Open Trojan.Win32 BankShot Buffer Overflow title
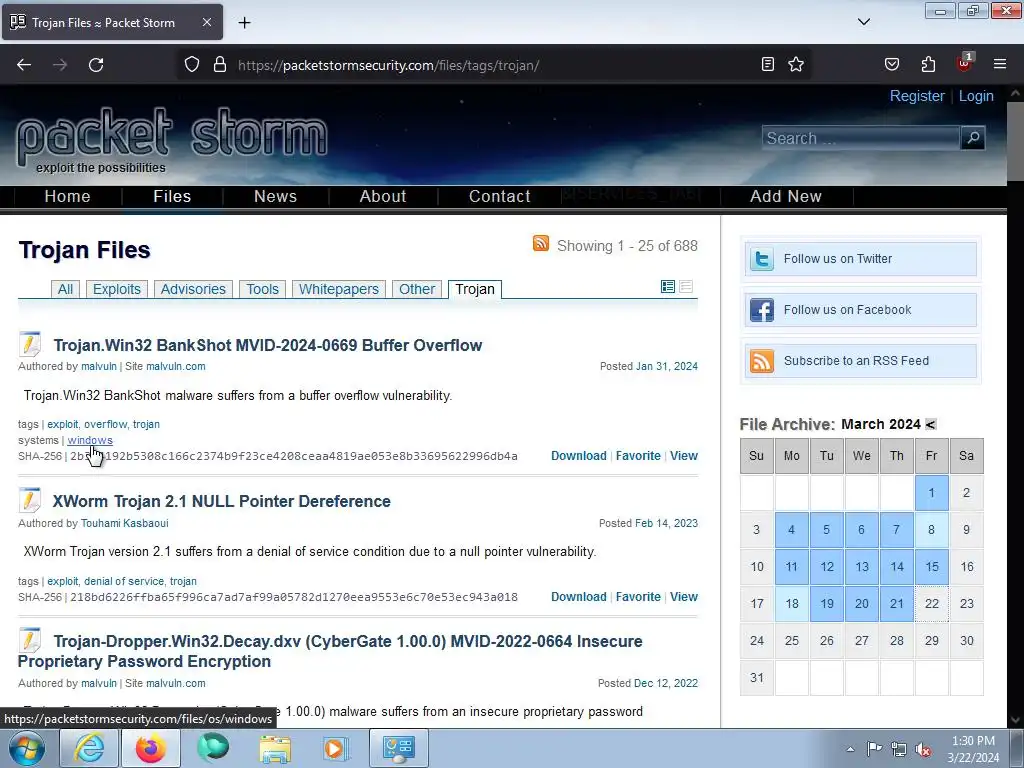The image size is (1024, 768). pos(268,345)
